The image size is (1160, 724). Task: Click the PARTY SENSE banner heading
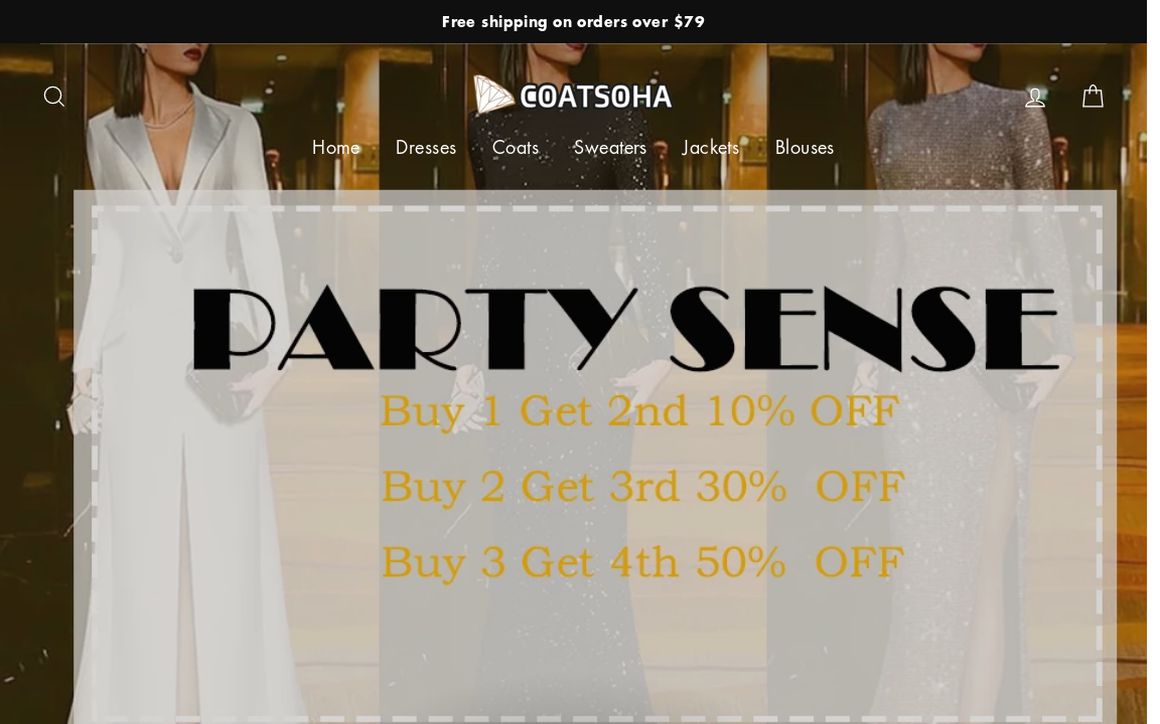click(x=625, y=328)
